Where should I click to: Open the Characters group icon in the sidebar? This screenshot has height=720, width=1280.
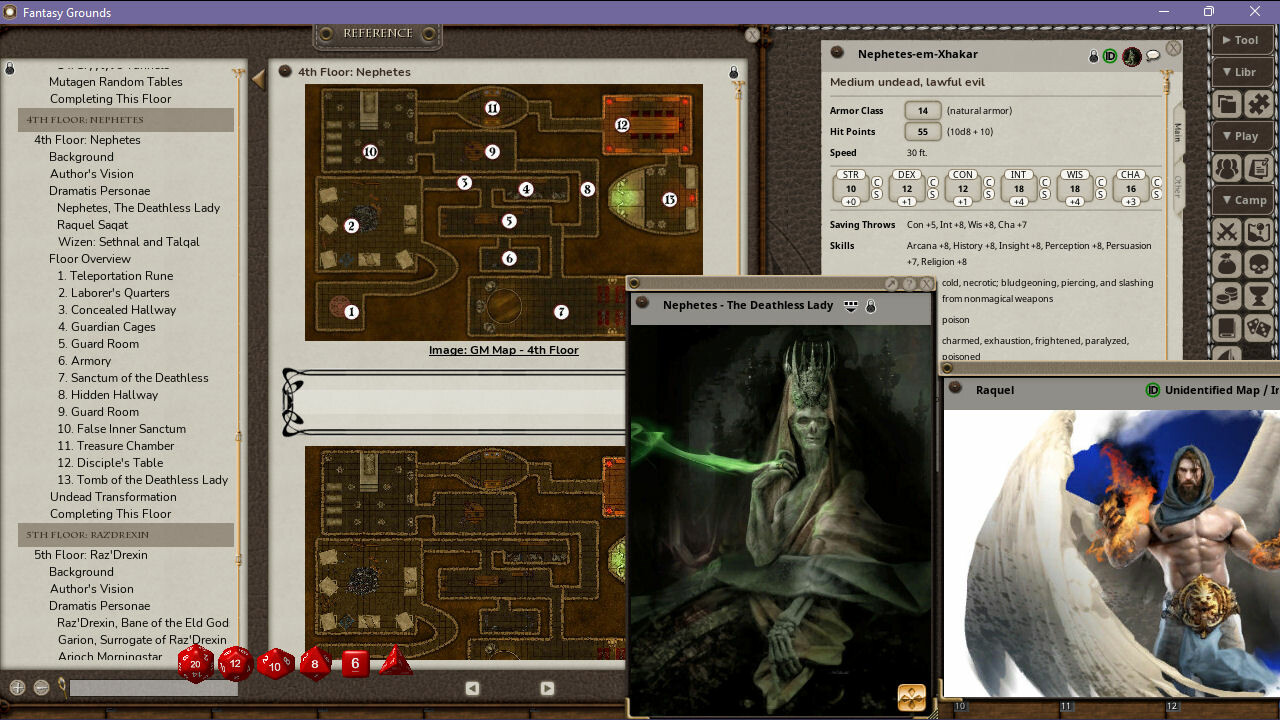(1227, 169)
